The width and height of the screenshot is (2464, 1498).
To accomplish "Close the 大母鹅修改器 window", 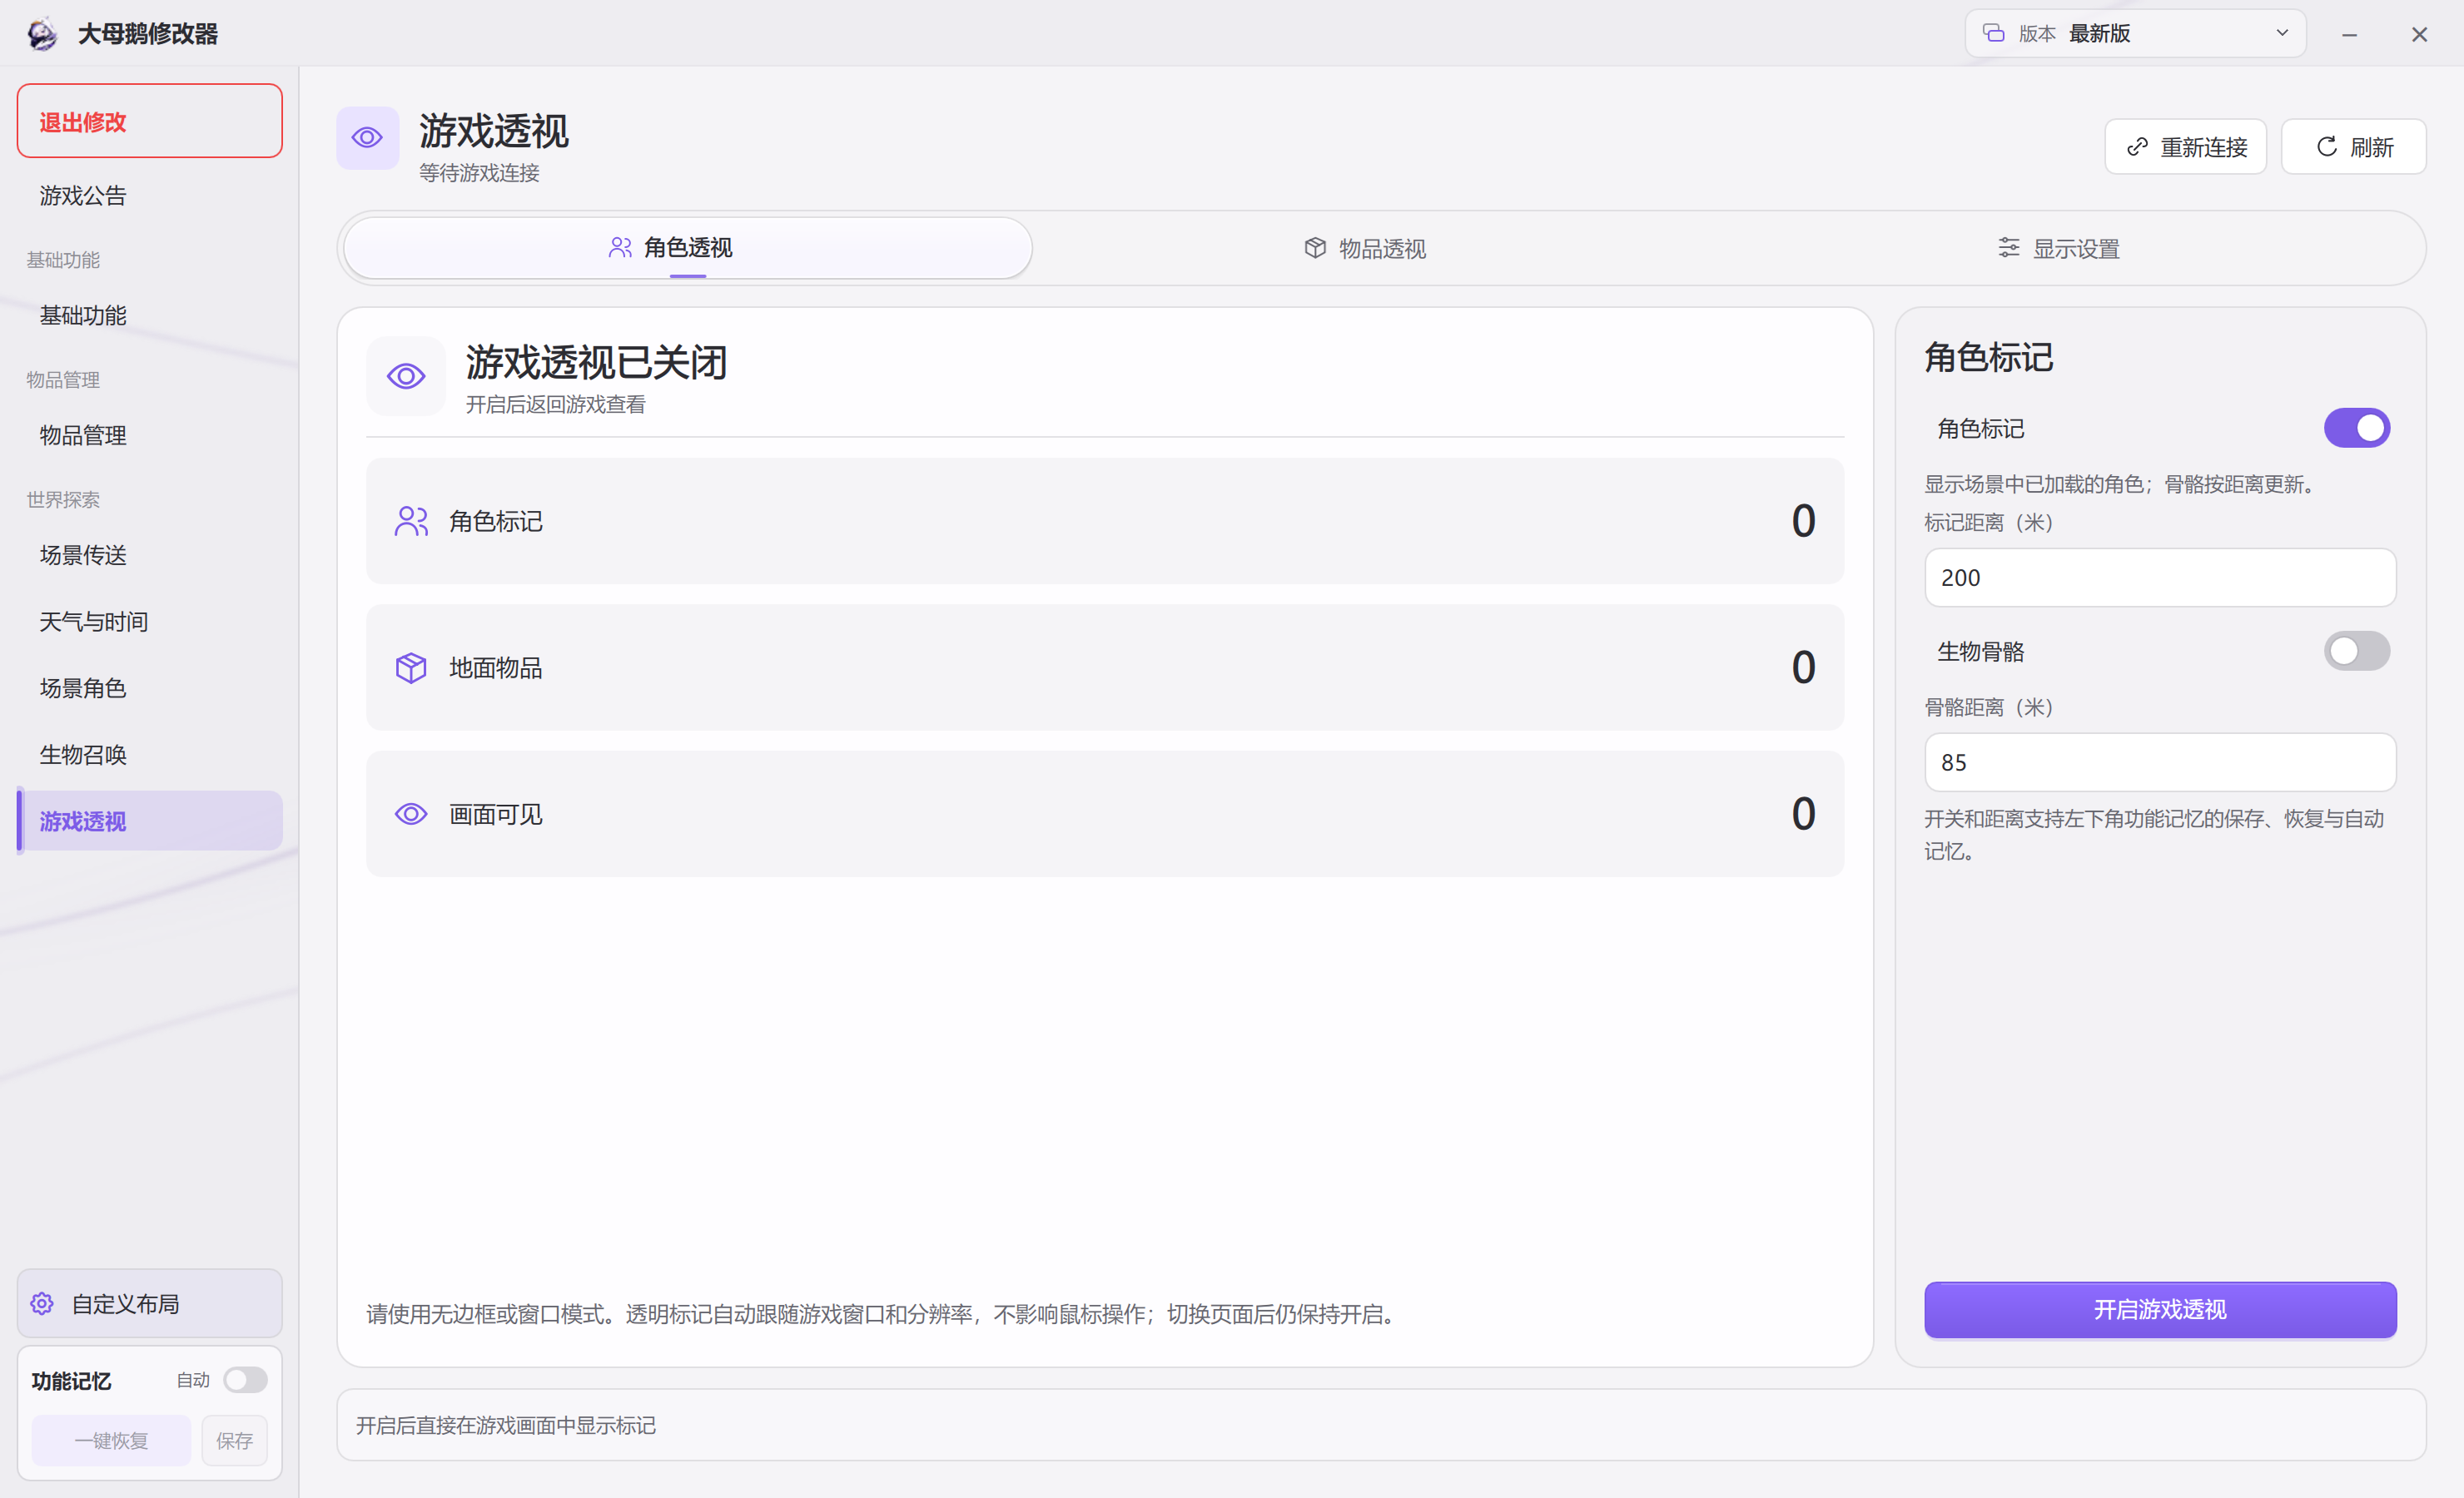I will click(2419, 34).
